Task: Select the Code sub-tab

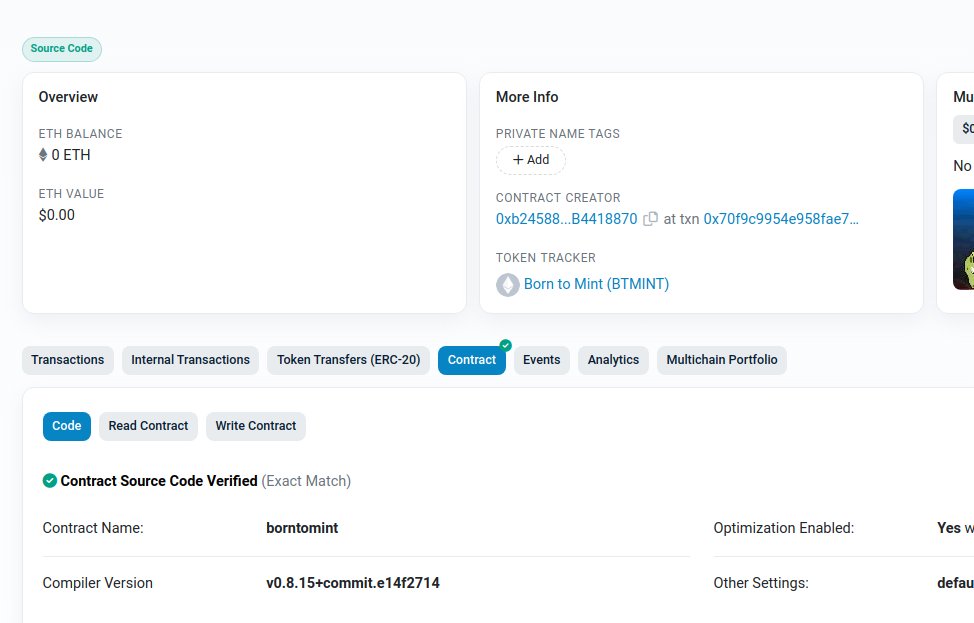Action: click(66, 426)
